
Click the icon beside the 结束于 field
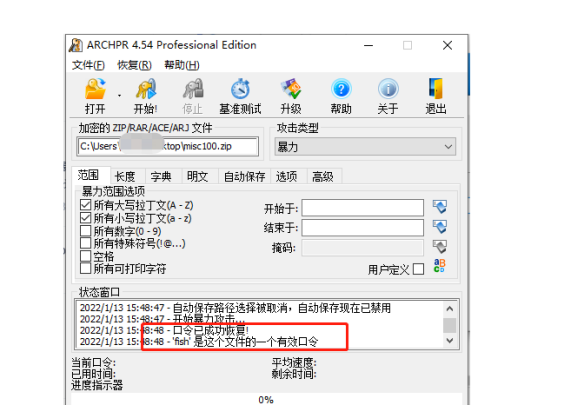coord(440,227)
